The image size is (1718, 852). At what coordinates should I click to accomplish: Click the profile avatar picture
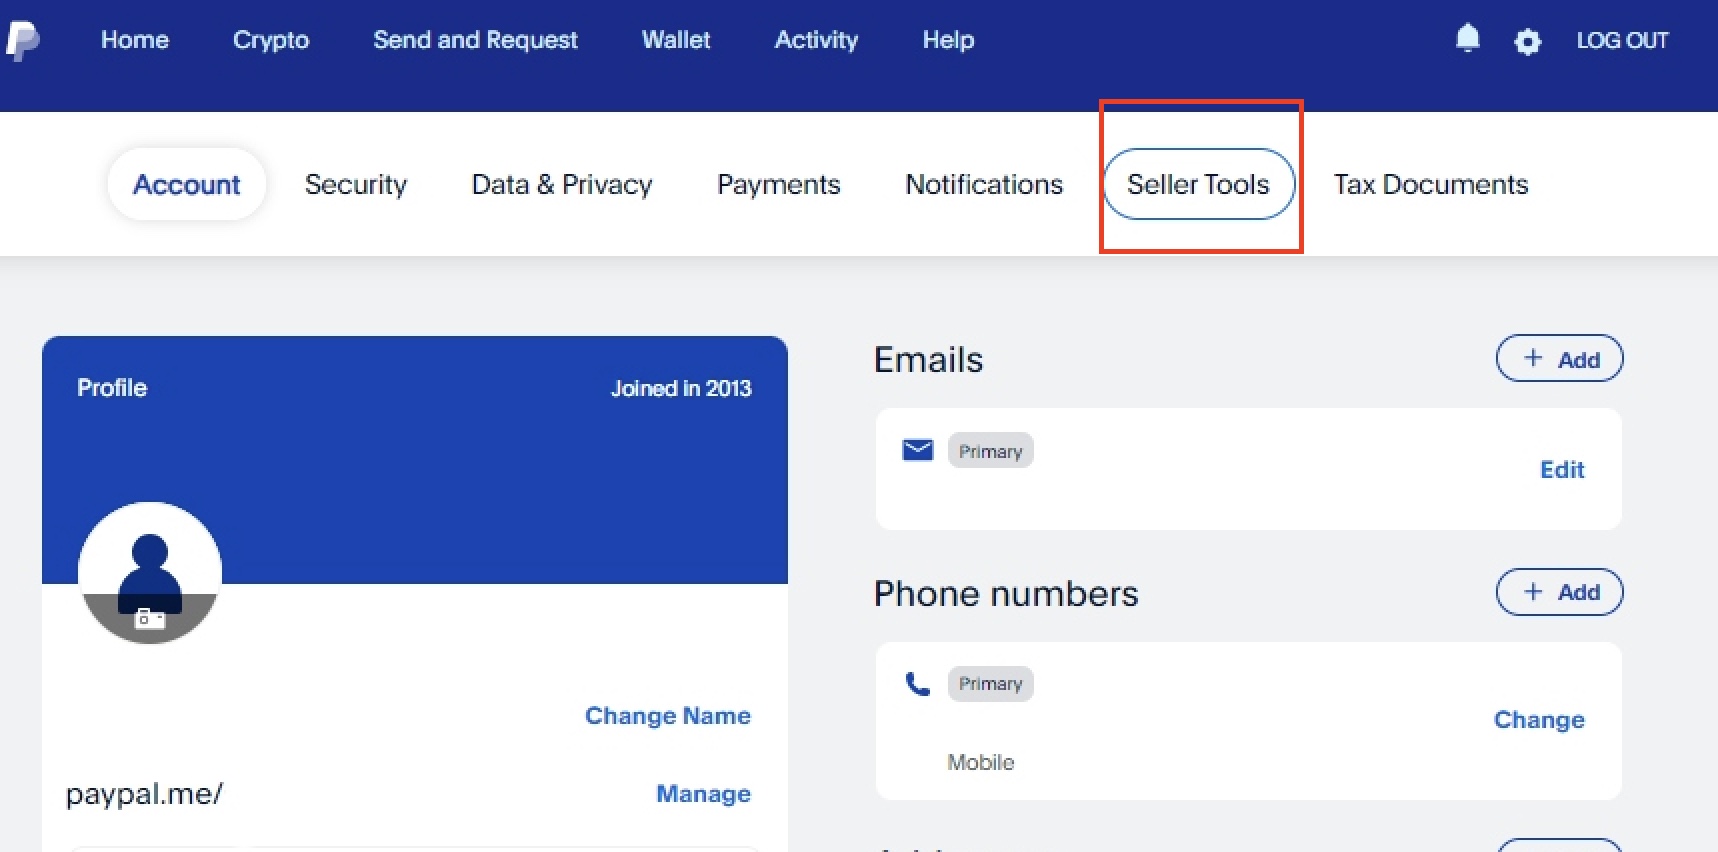pos(150,572)
